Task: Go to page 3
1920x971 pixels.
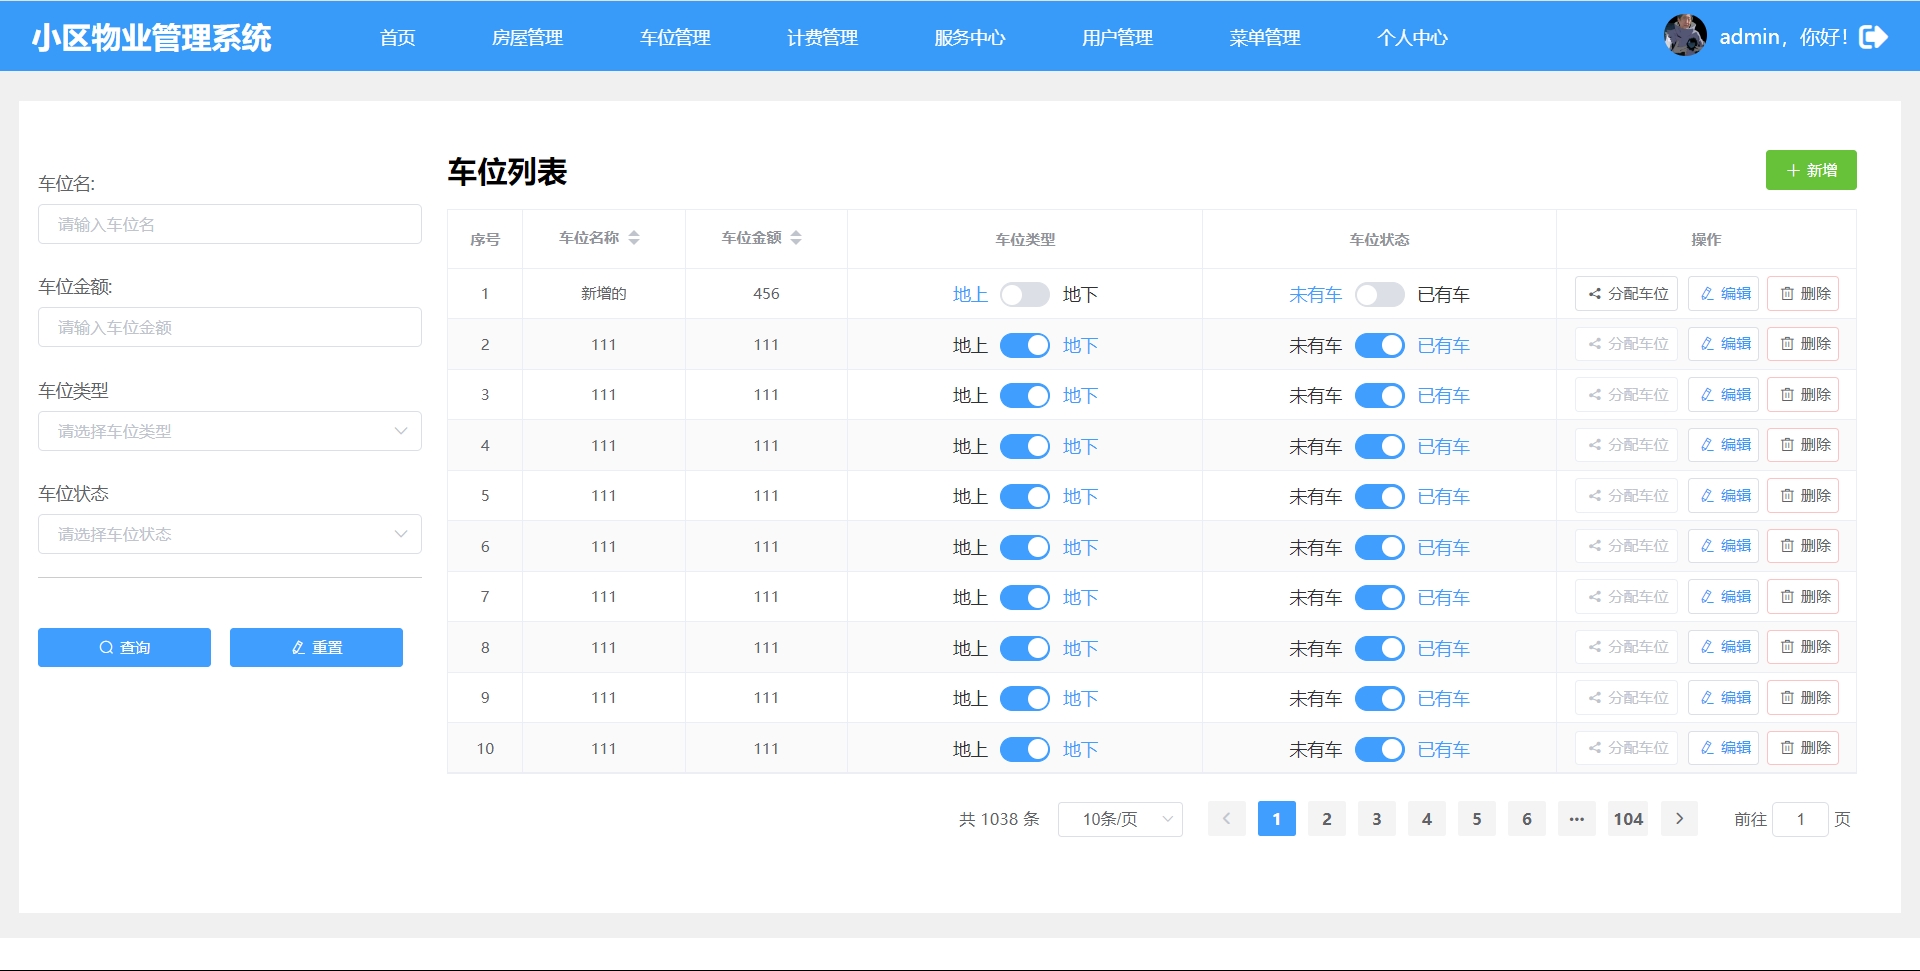Action: [x=1377, y=819]
